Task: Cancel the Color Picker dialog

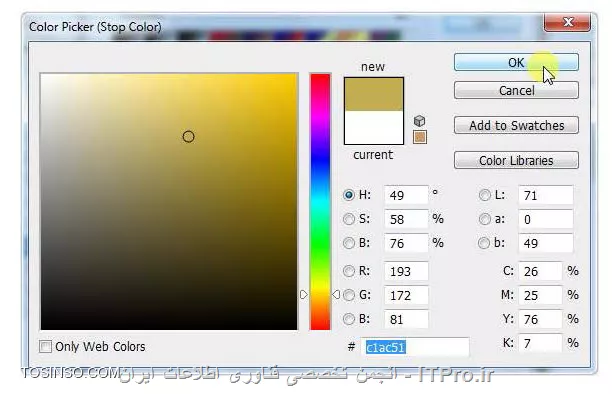Action: point(516,91)
